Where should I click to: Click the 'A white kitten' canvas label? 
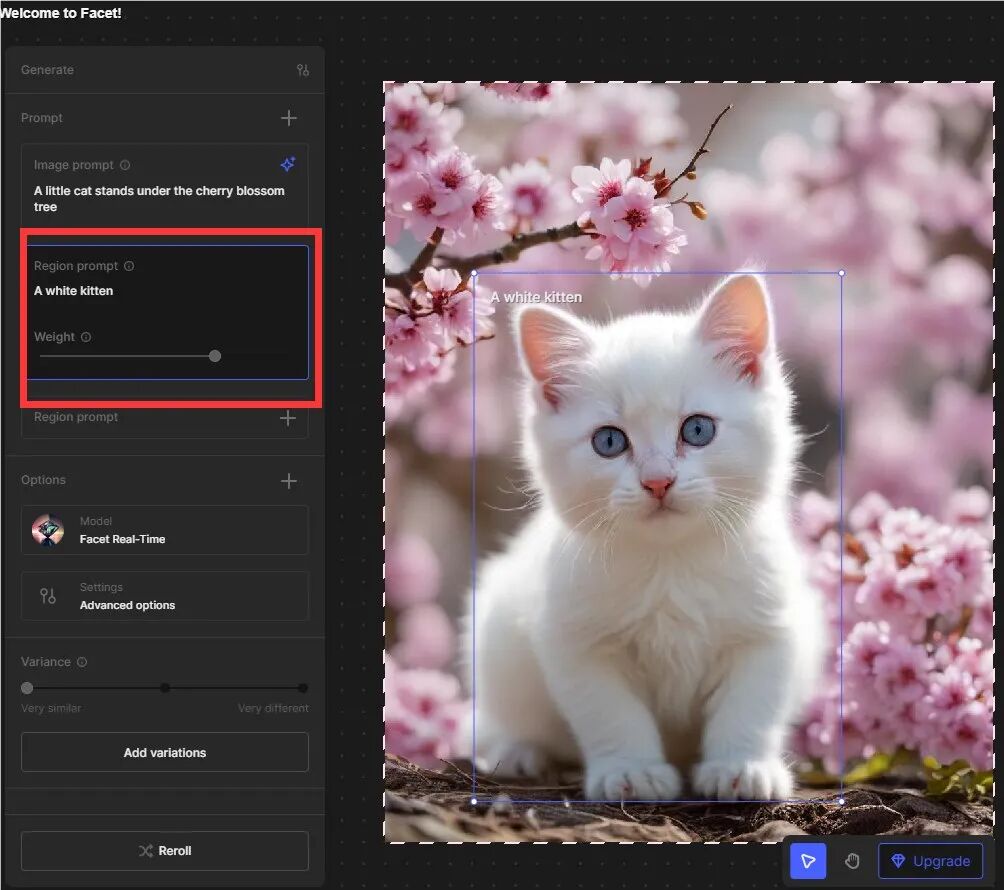537,297
